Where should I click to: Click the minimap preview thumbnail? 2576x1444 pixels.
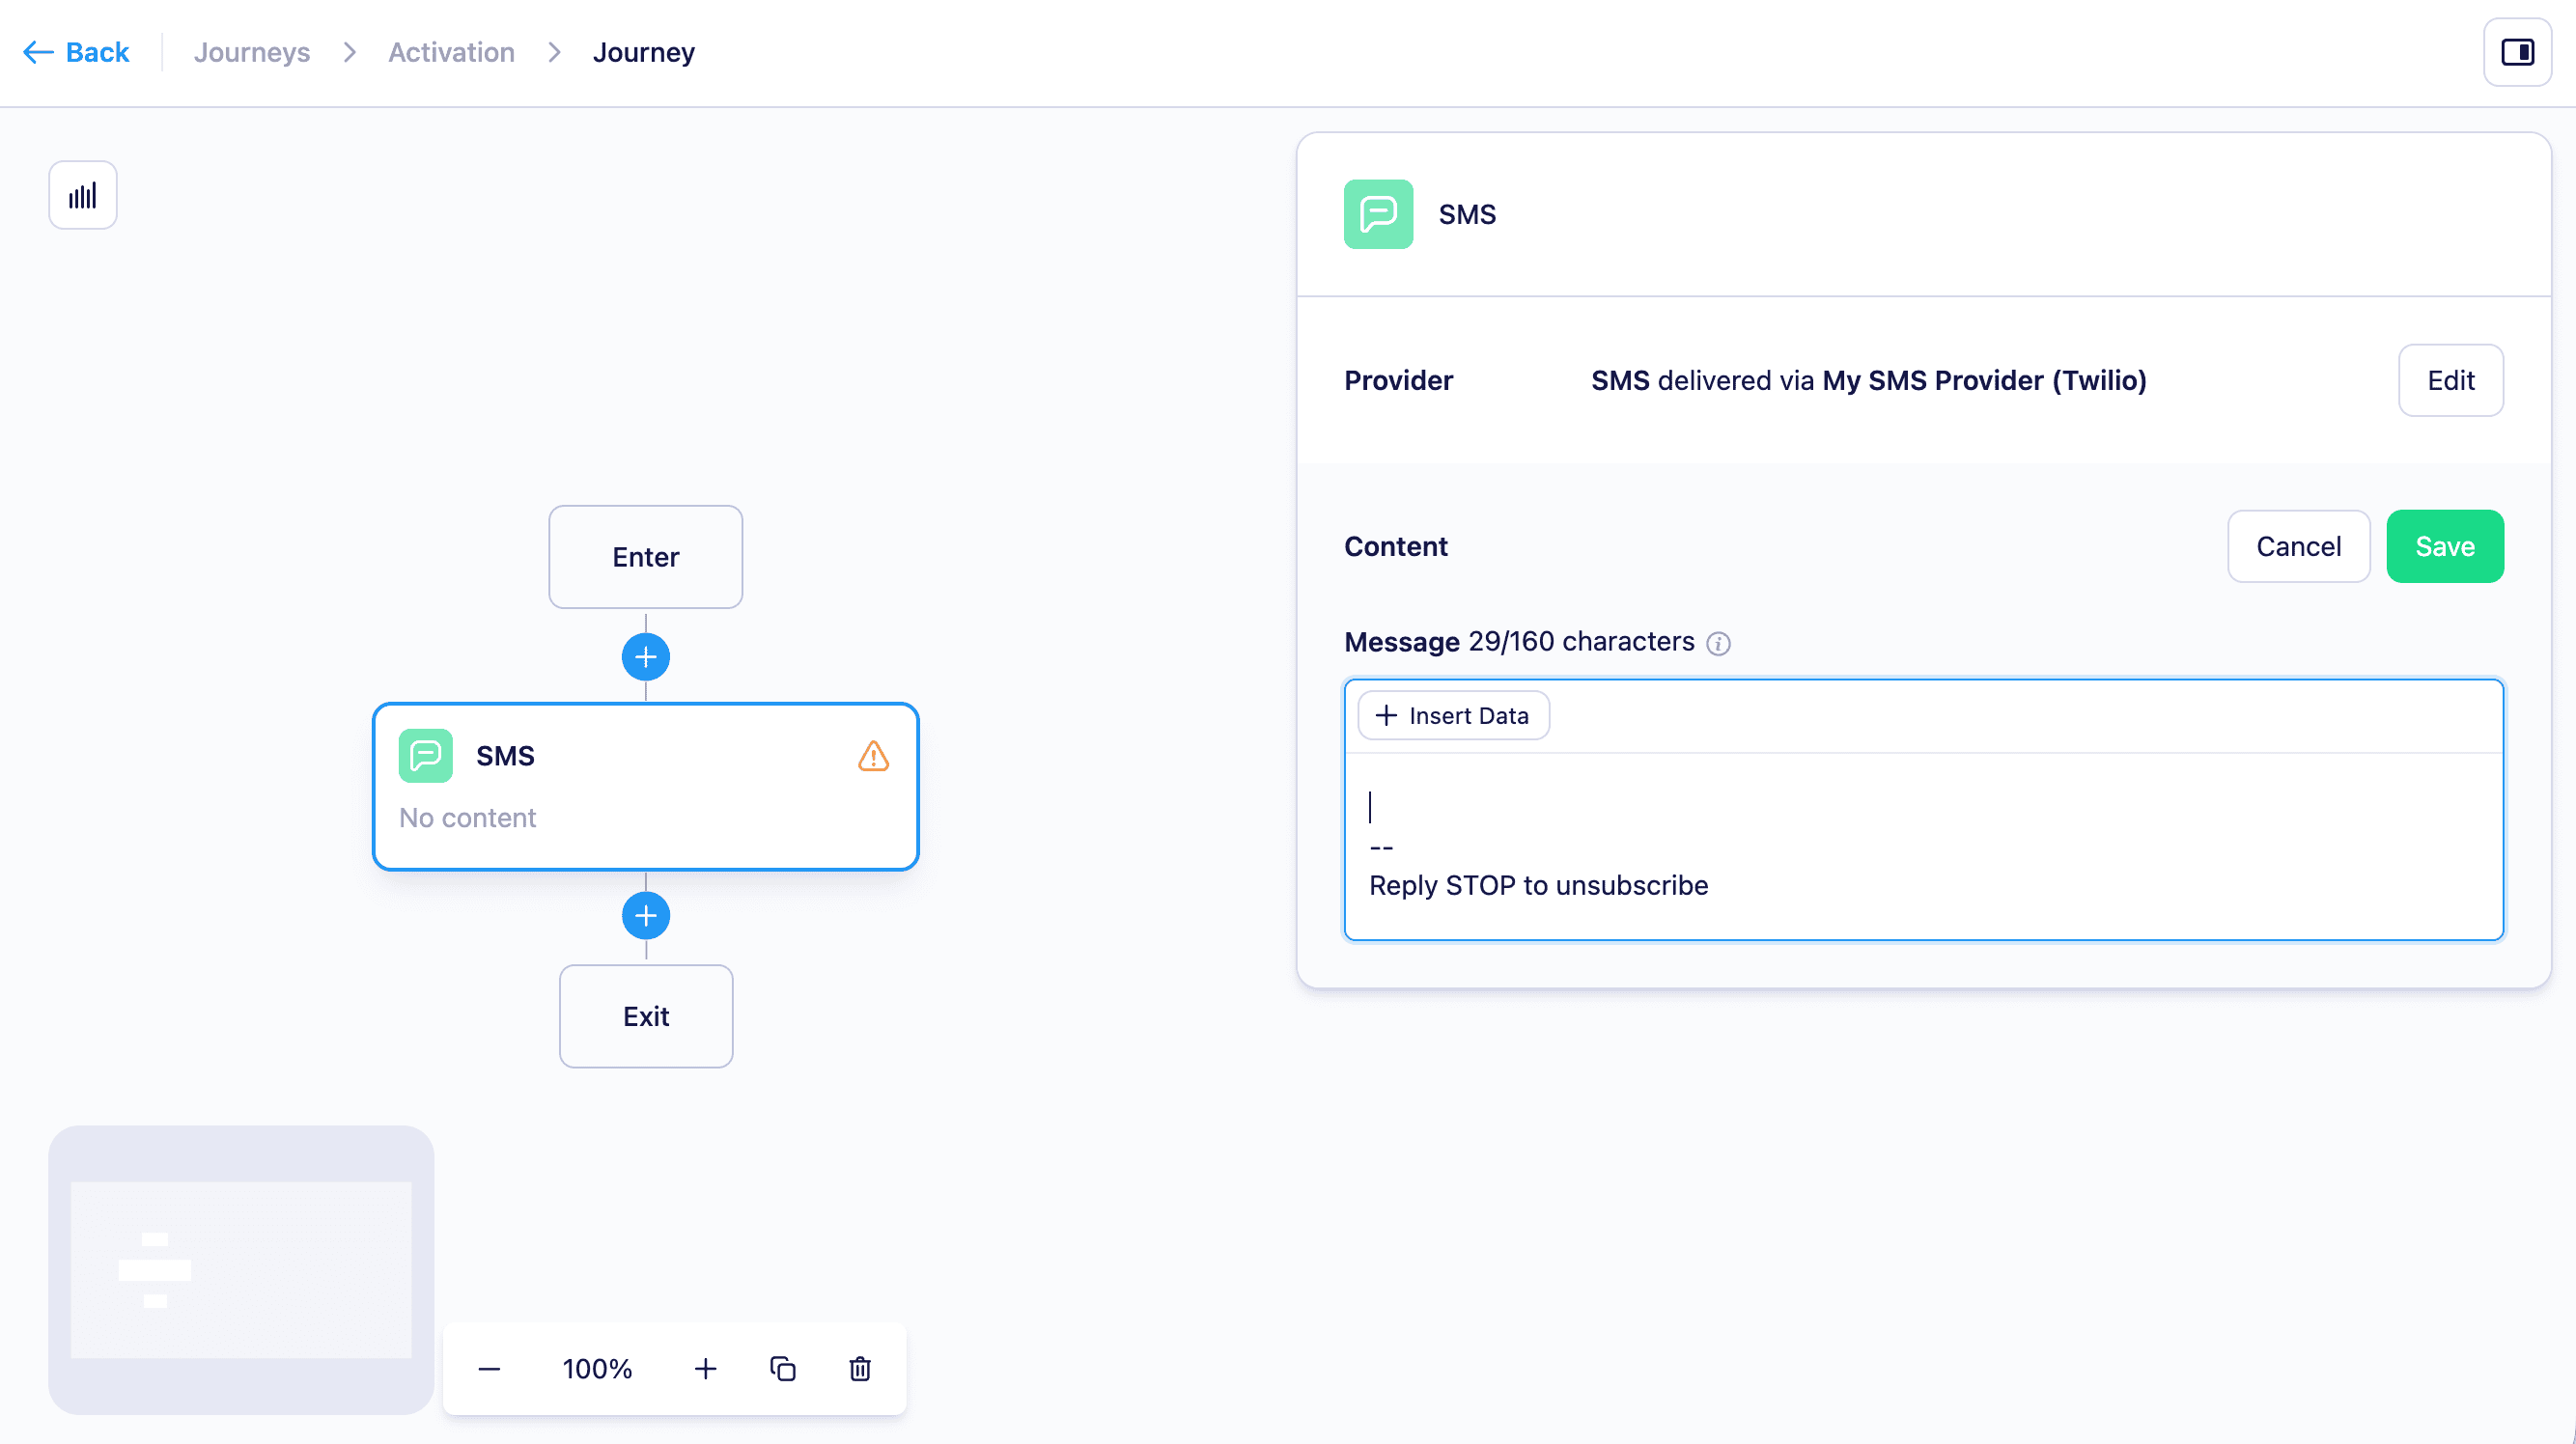tap(240, 1270)
